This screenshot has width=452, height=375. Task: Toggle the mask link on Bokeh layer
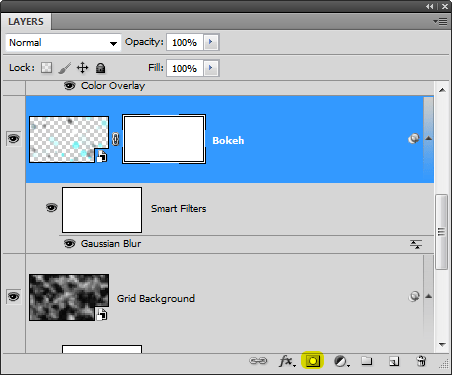pos(115,139)
